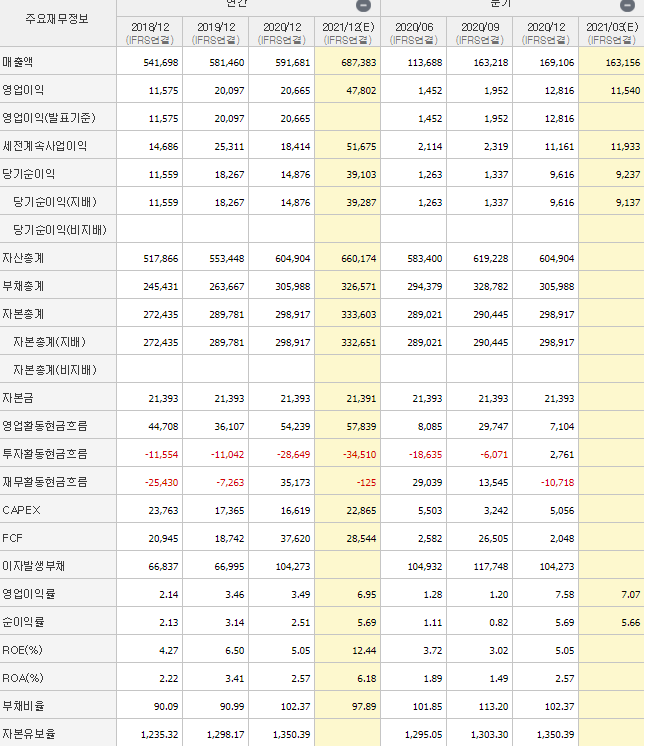The width and height of the screenshot is (645, 746).
Task: Select the ROA estimate 6.18
Action: pyautogui.click(x=367, y=679)
